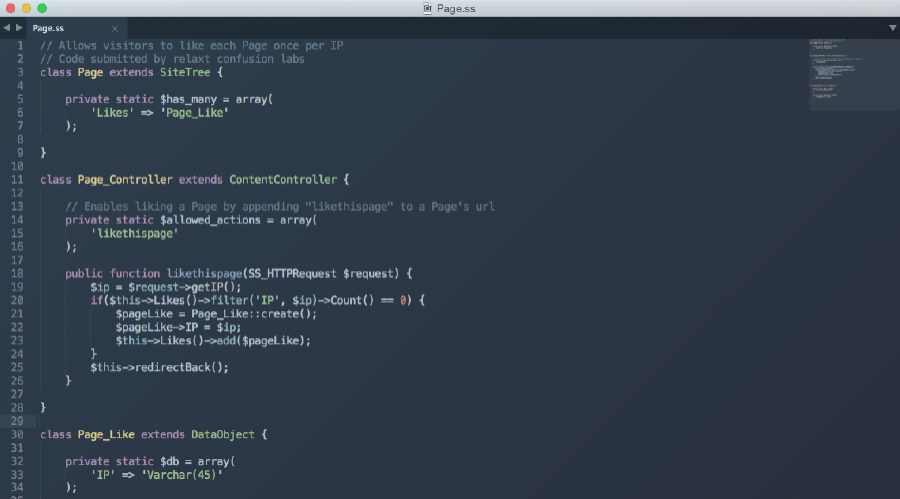Click 'ContentController' on line 11
The width and height of the screenshot is (900, 499).
click(x=283, y=180)
